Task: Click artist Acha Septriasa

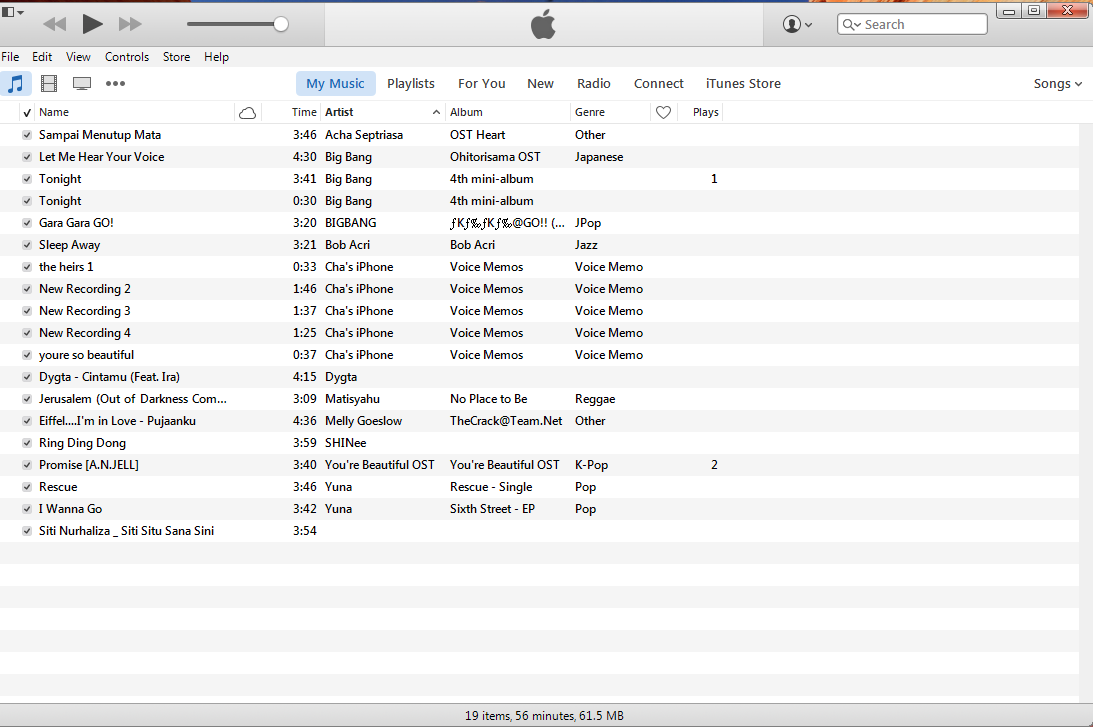Action: click(364, 135)
